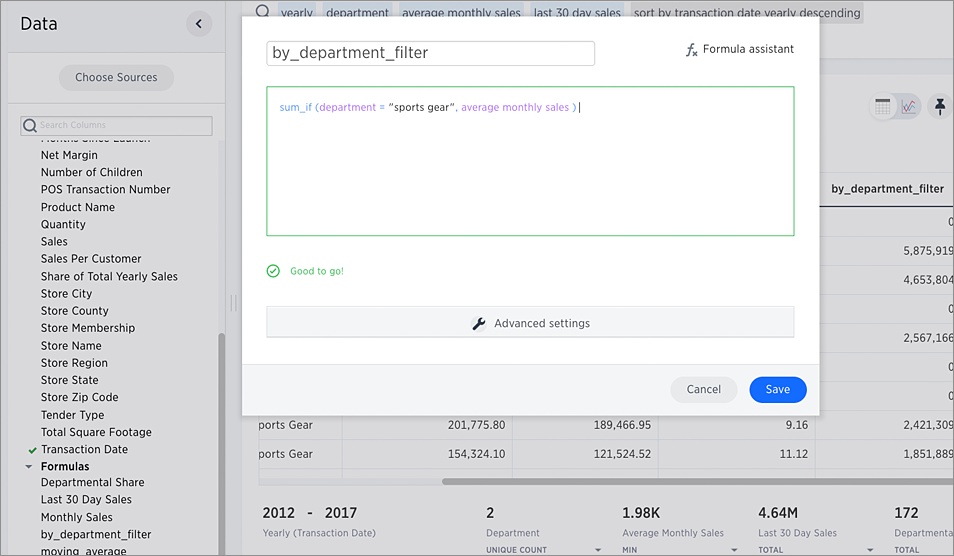Image resolution: width=954 pixels, height=556 pixels.
Task: Click the Choose Sources button
Action: (116, 78)
